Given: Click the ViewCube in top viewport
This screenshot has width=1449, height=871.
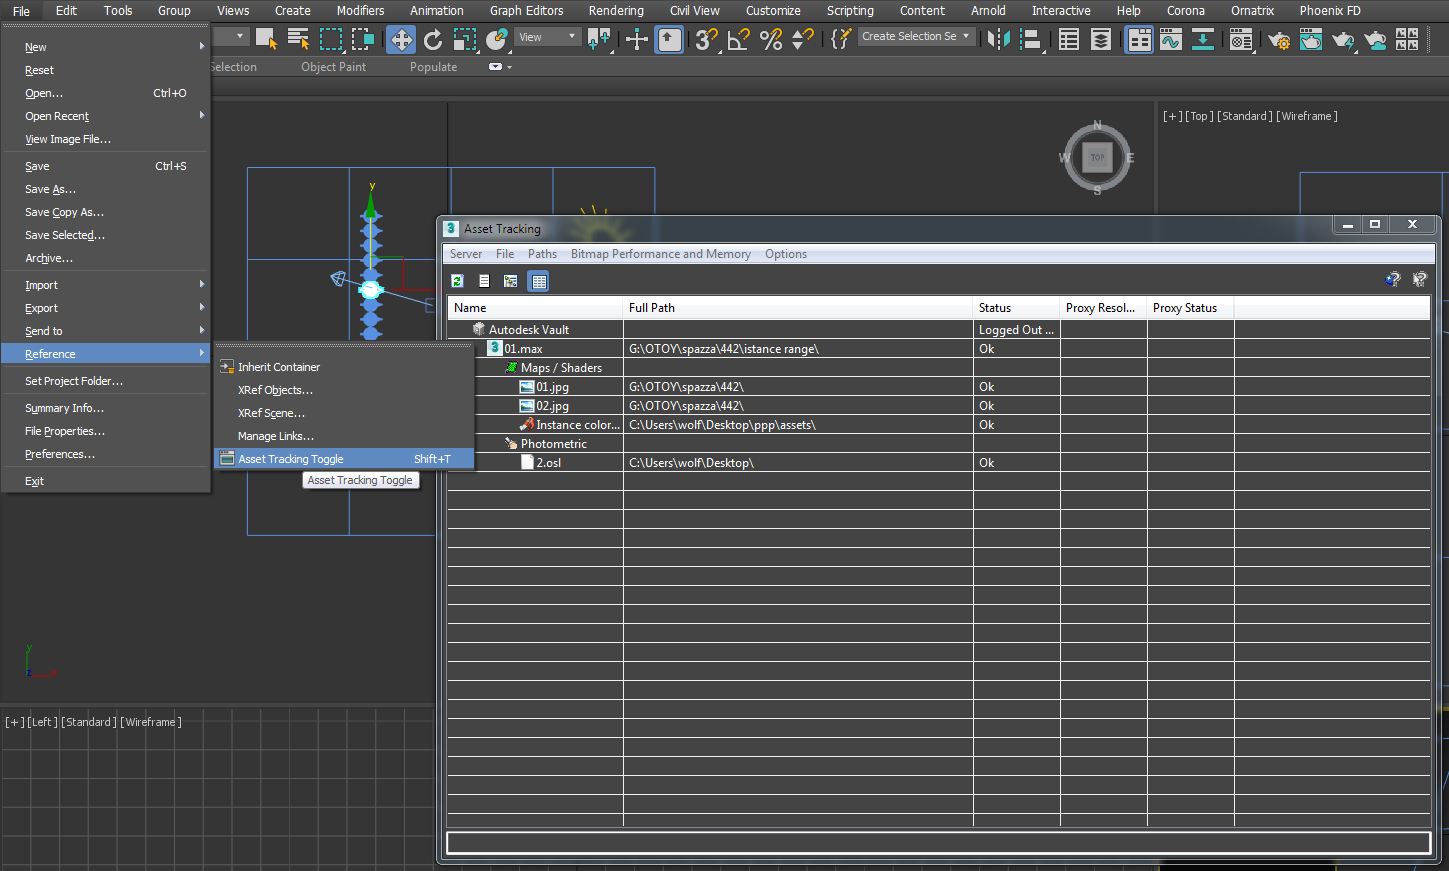Looking at the screenshot, I should tap(1097, 158).
